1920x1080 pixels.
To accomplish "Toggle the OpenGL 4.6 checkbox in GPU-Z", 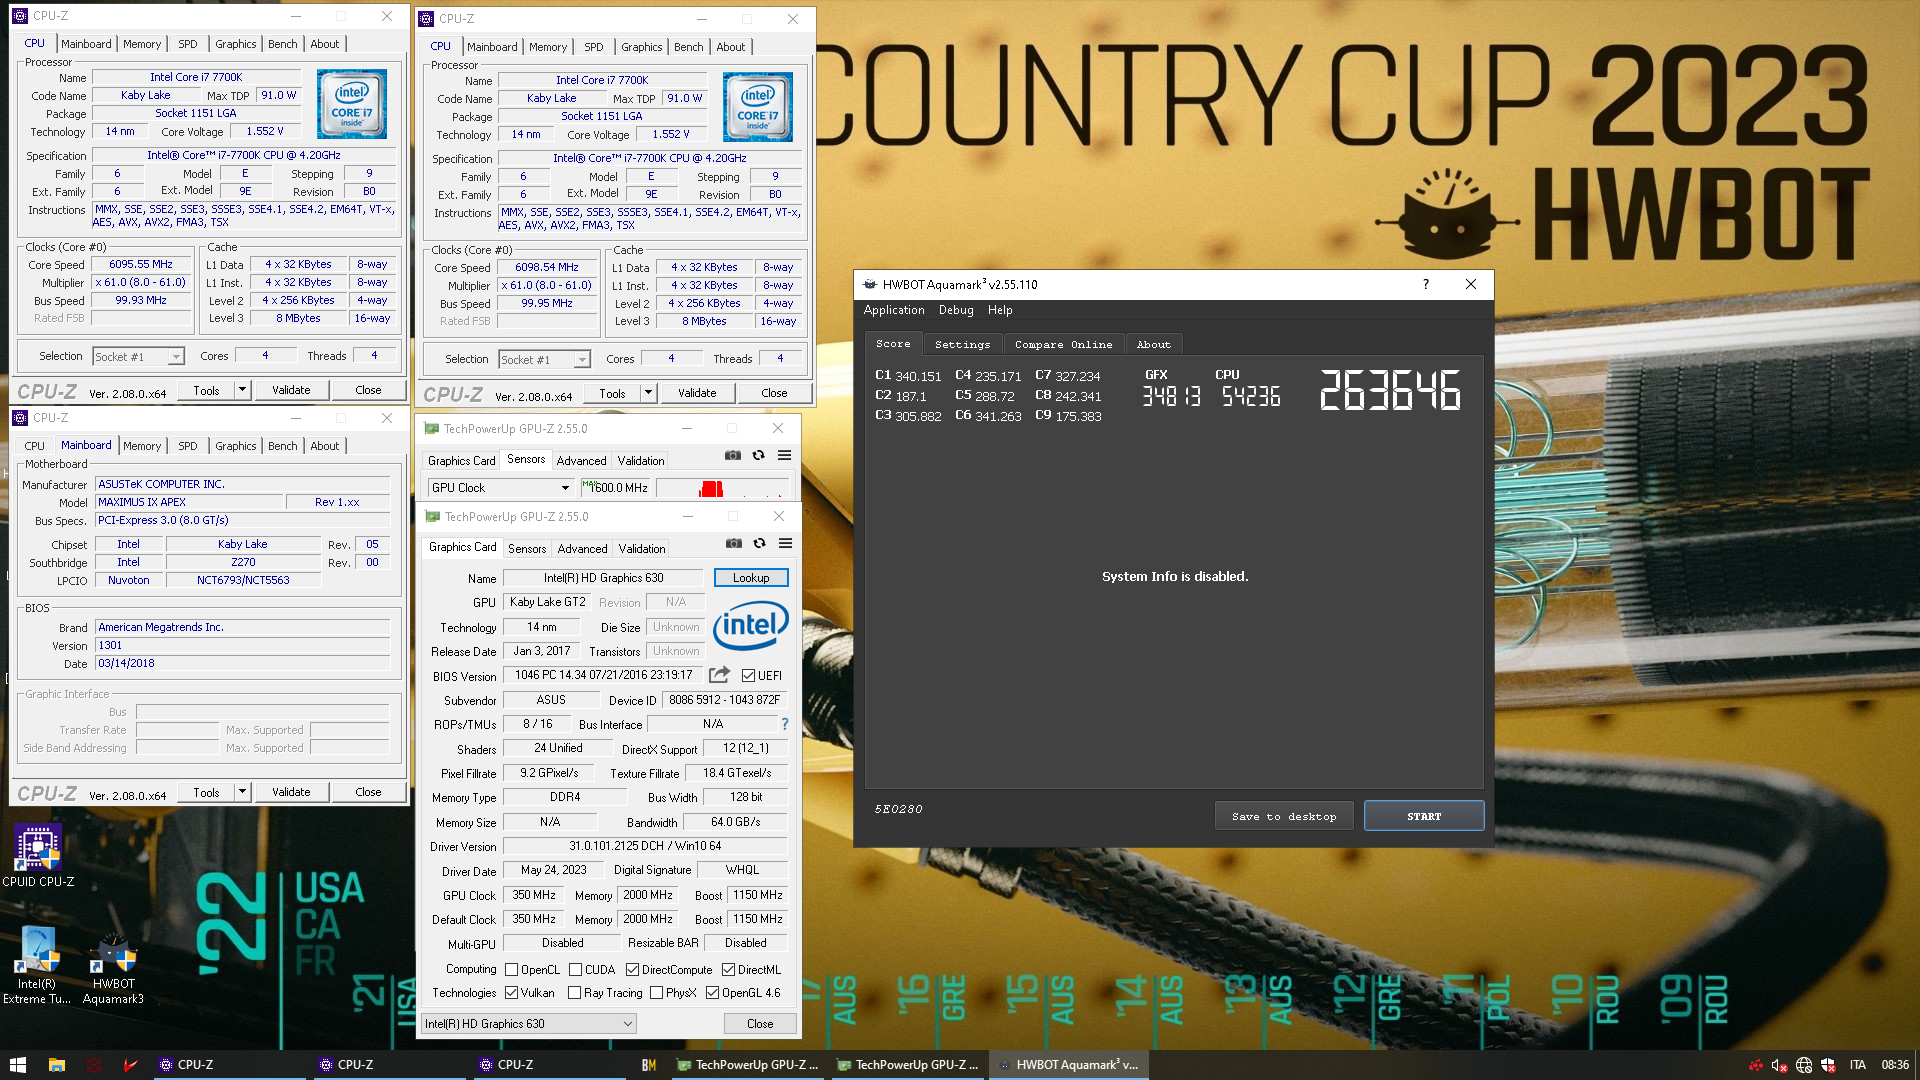I will click(713, 992).
